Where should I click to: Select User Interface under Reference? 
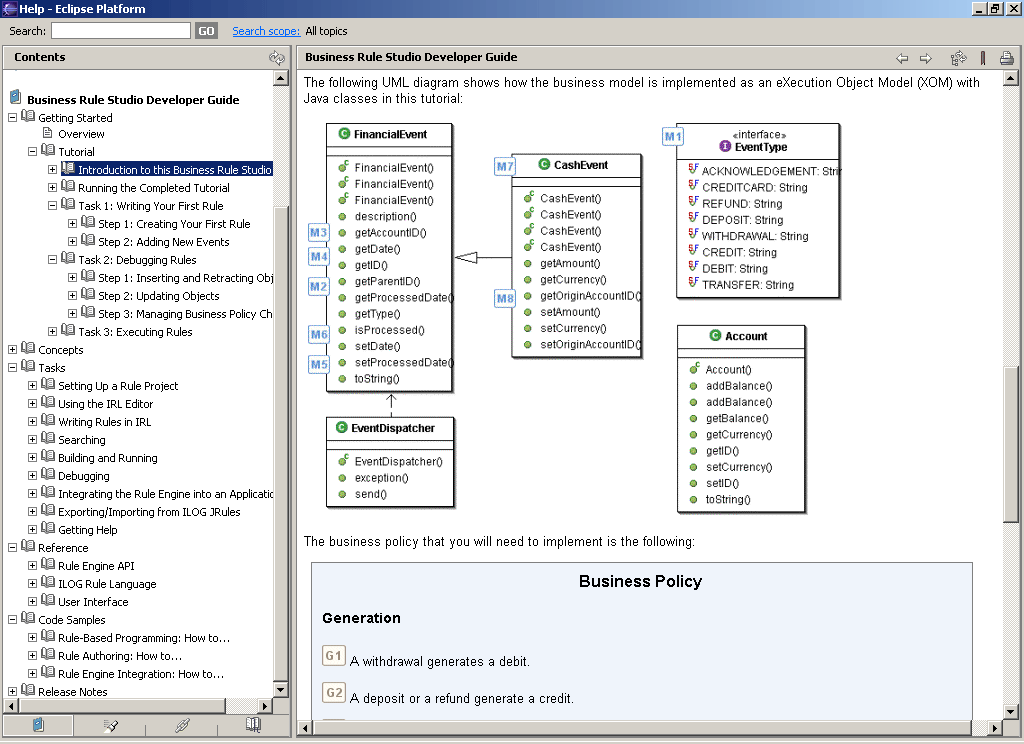(93, 602)
